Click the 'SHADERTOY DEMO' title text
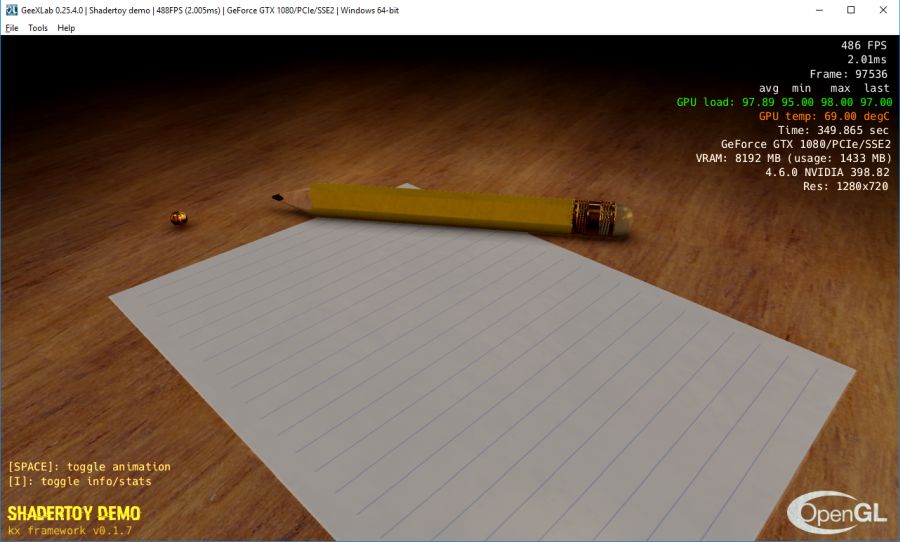 pos(74,513)
